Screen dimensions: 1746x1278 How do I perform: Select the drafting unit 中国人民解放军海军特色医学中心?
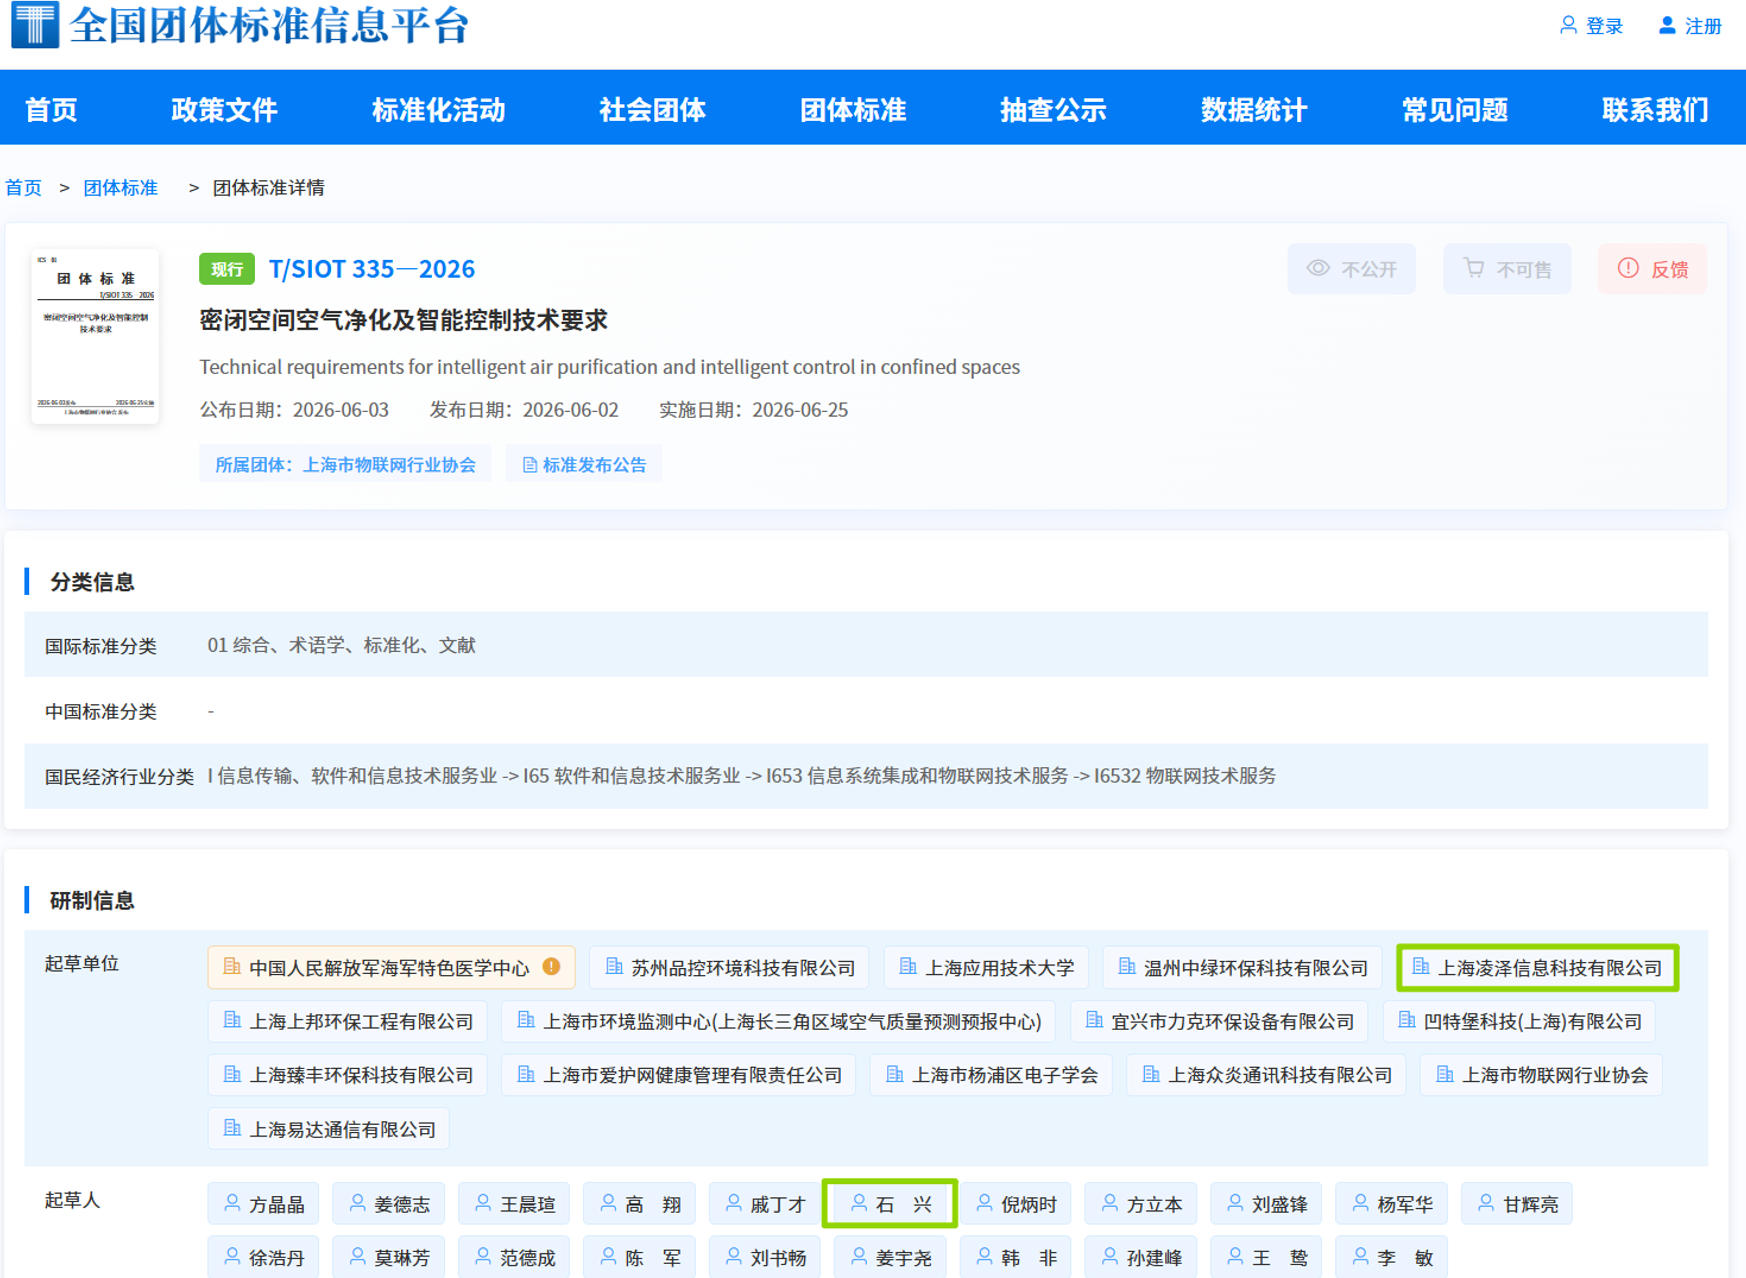[x=391, y=967]
